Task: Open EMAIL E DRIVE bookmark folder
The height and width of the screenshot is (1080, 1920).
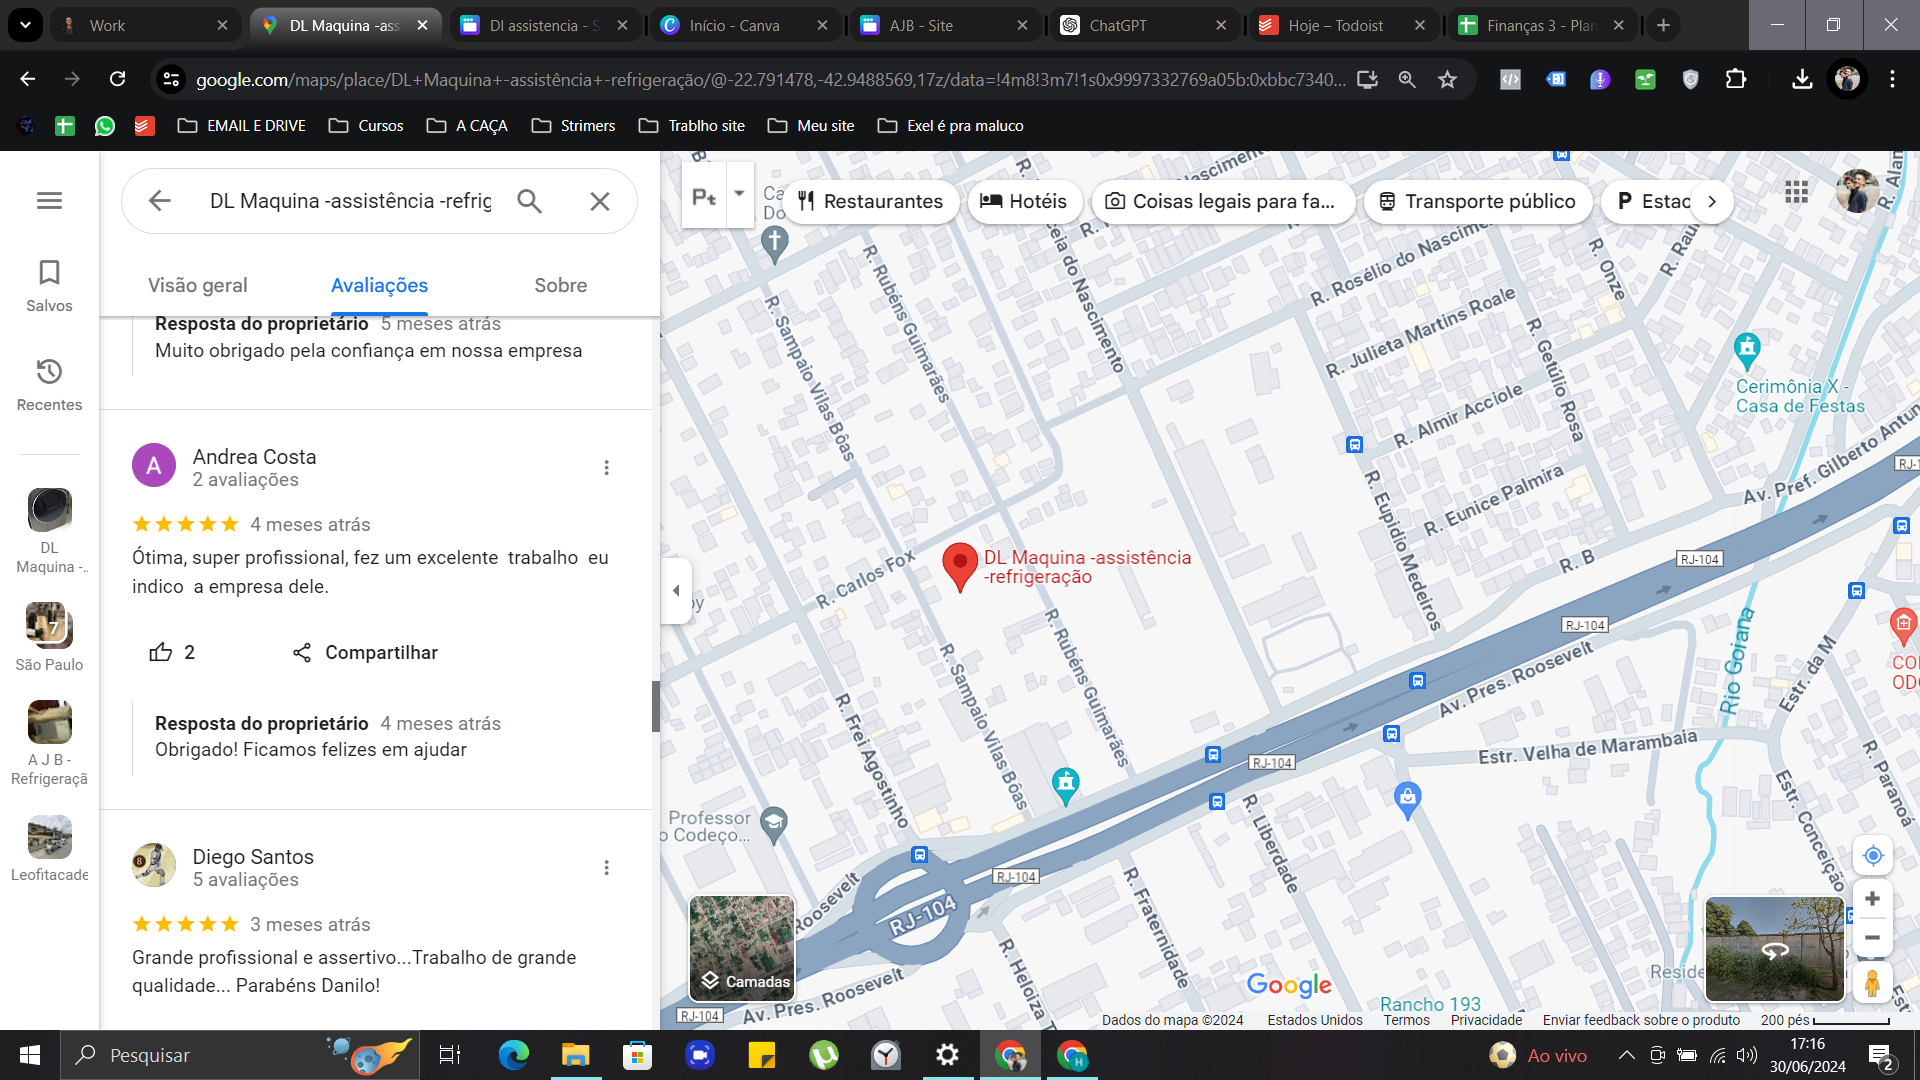Action: point(241,126)
